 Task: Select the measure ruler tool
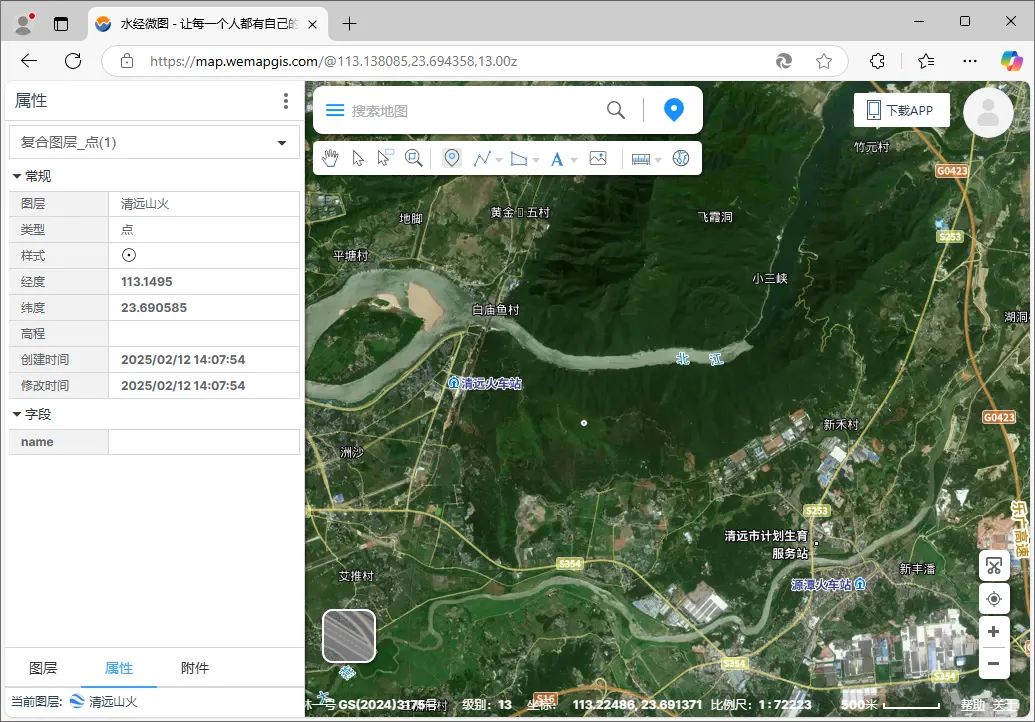tap(641, 159)
